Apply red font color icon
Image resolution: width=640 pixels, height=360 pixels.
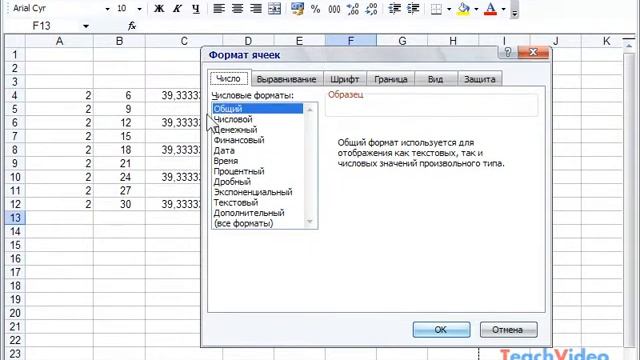point(490,9)
